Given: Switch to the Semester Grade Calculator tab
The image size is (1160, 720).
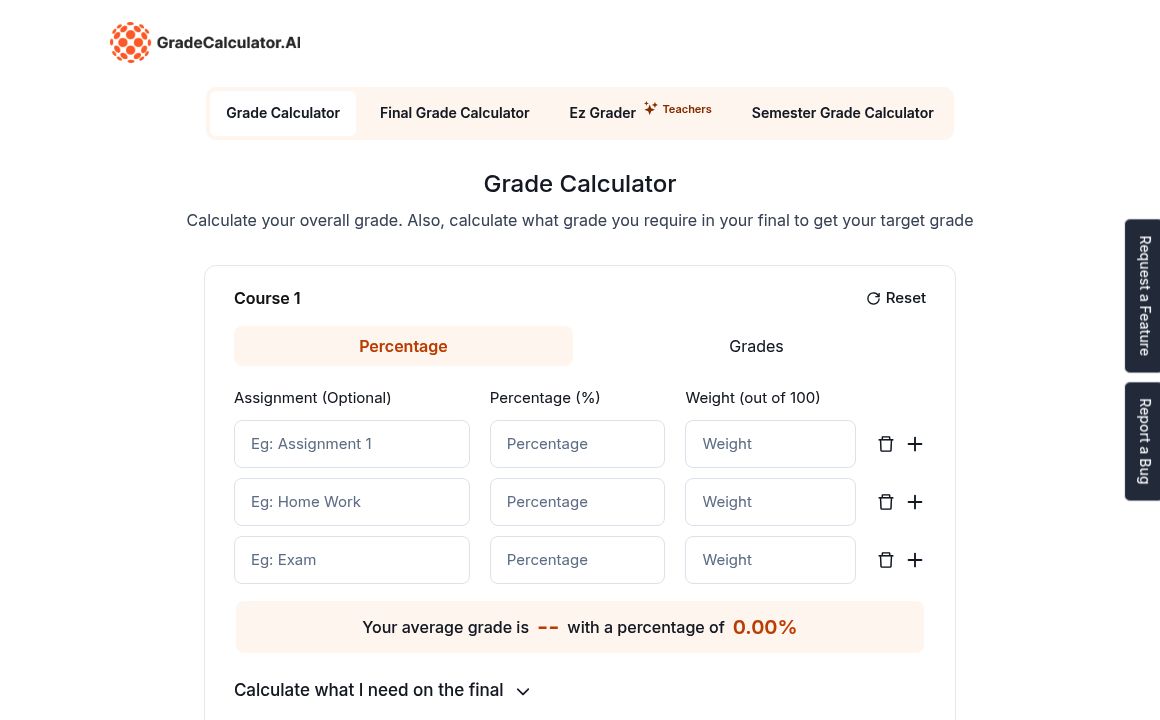Looking at the screenshot, I should pos(842,113).
